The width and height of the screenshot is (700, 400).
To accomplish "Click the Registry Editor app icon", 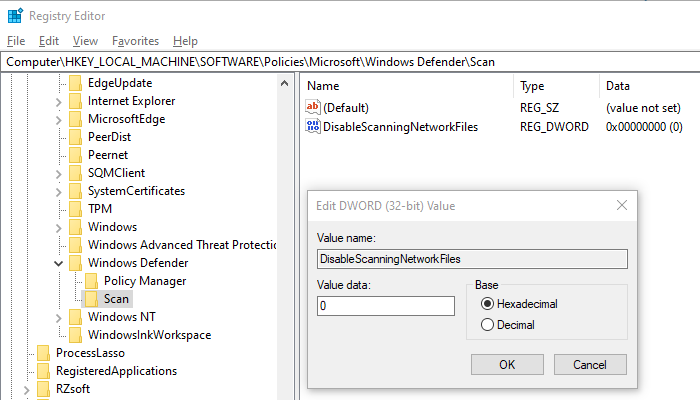I will [15, 15].
